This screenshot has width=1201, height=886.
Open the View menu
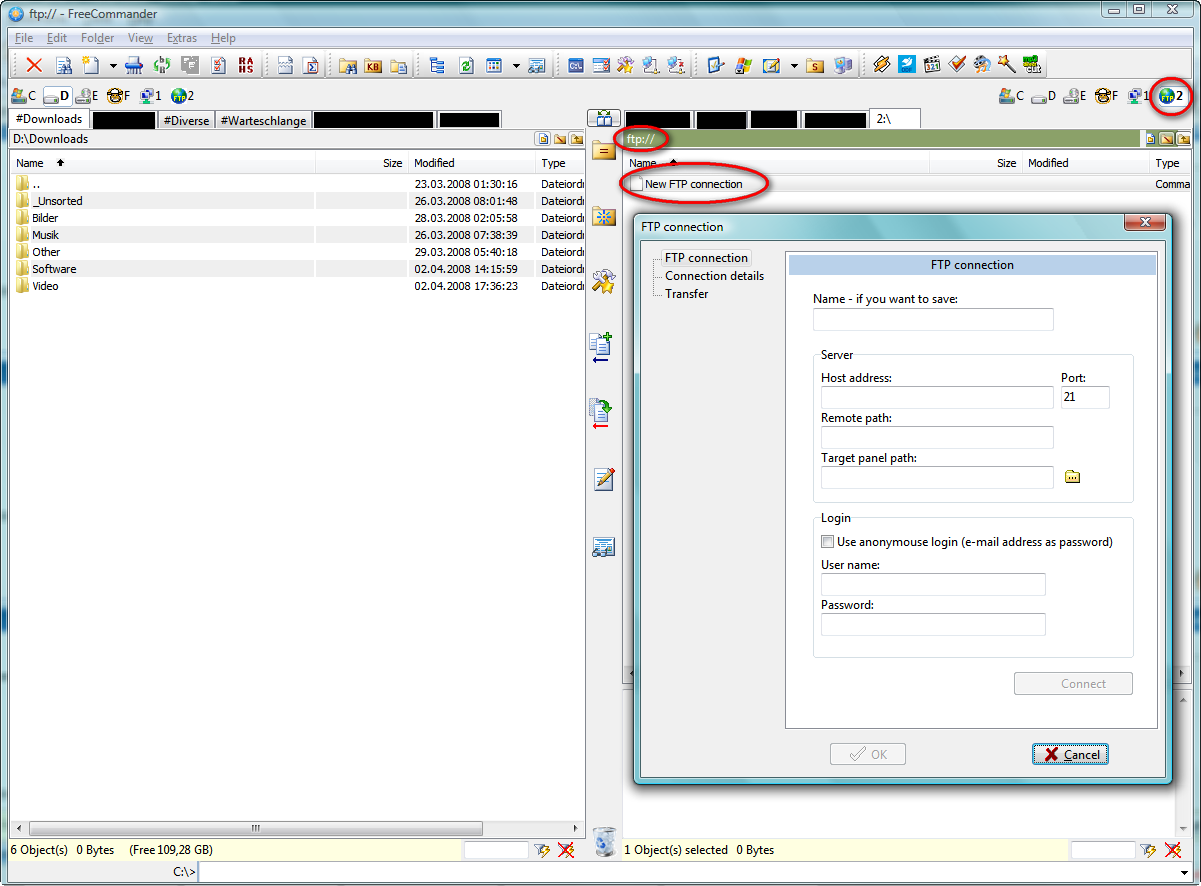pyautogui.click(x=141, y=38)
